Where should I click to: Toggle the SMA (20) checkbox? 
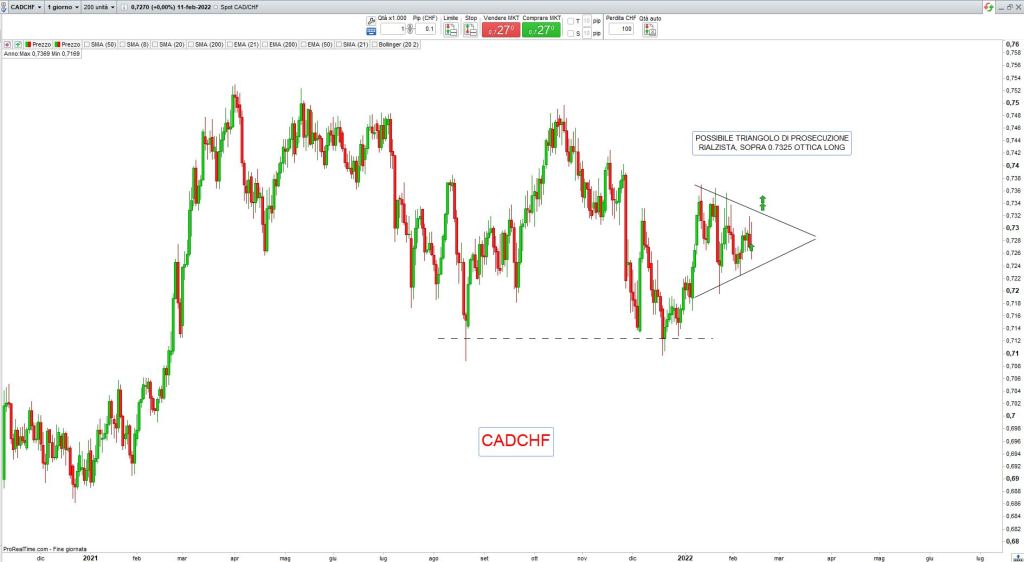point(155,44)
